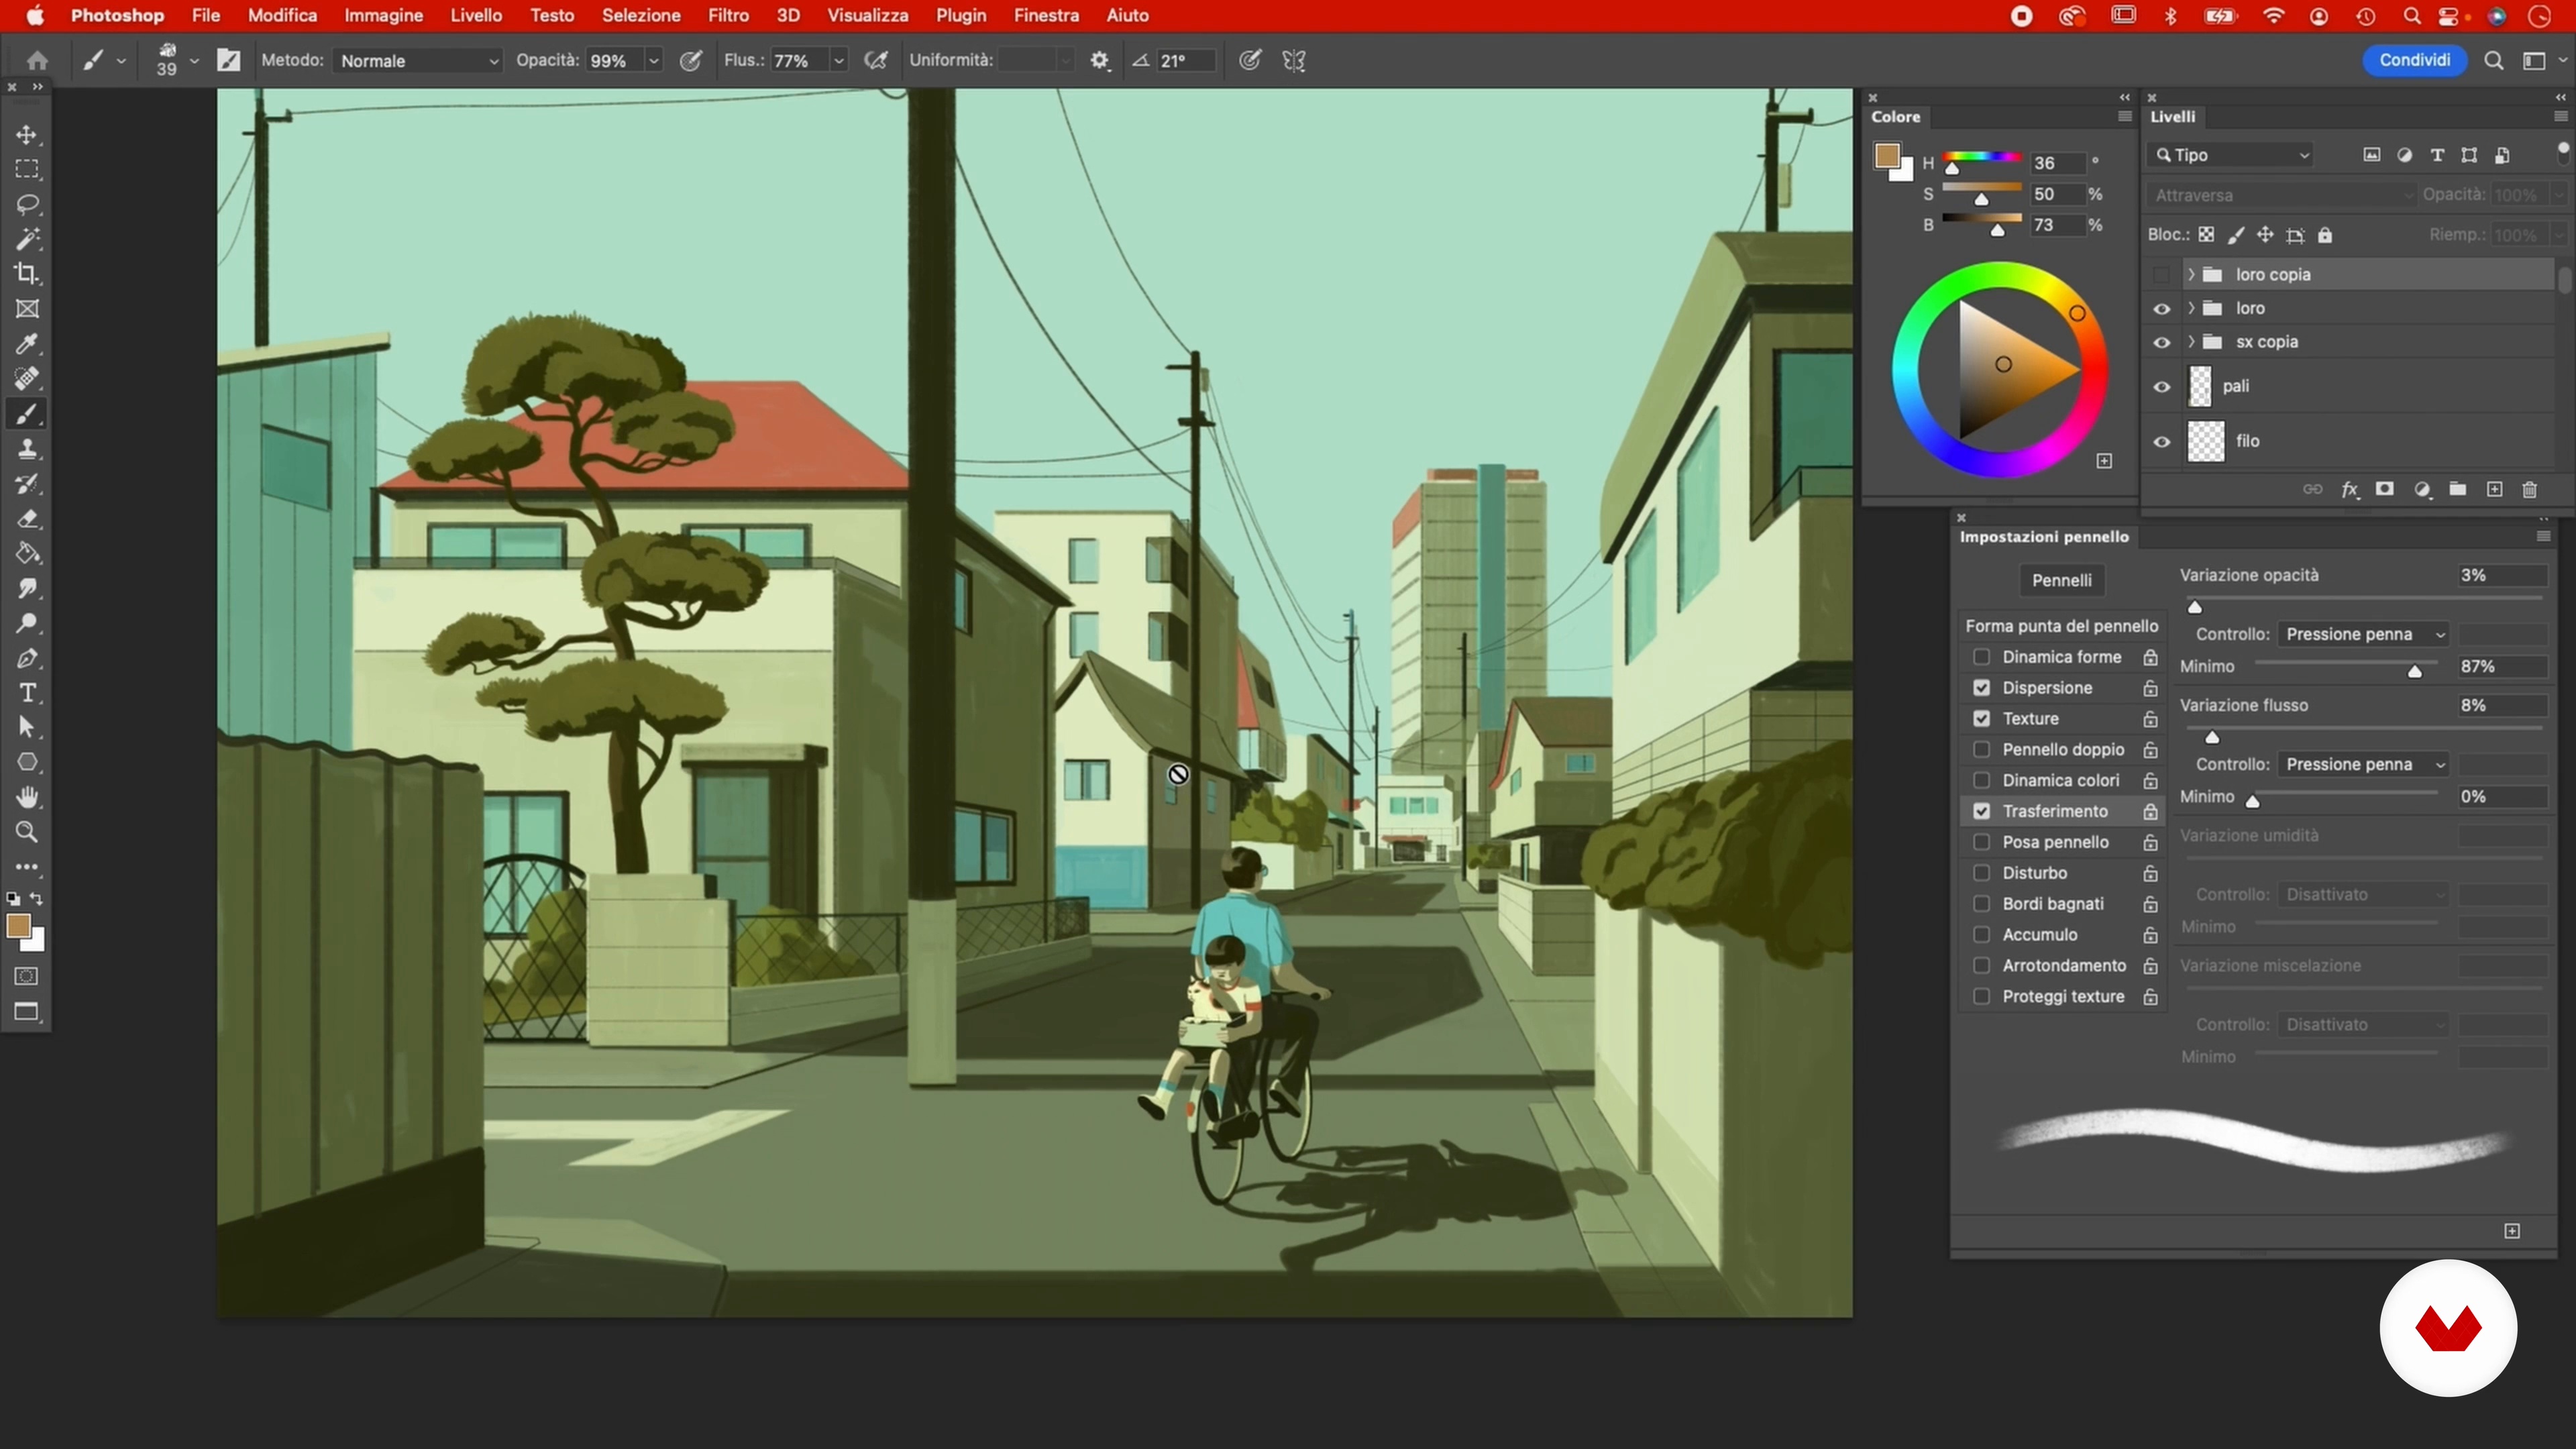The image size is (2576, 1449).
Task: Select the Hand tool
Action: (x=27, y=797)
